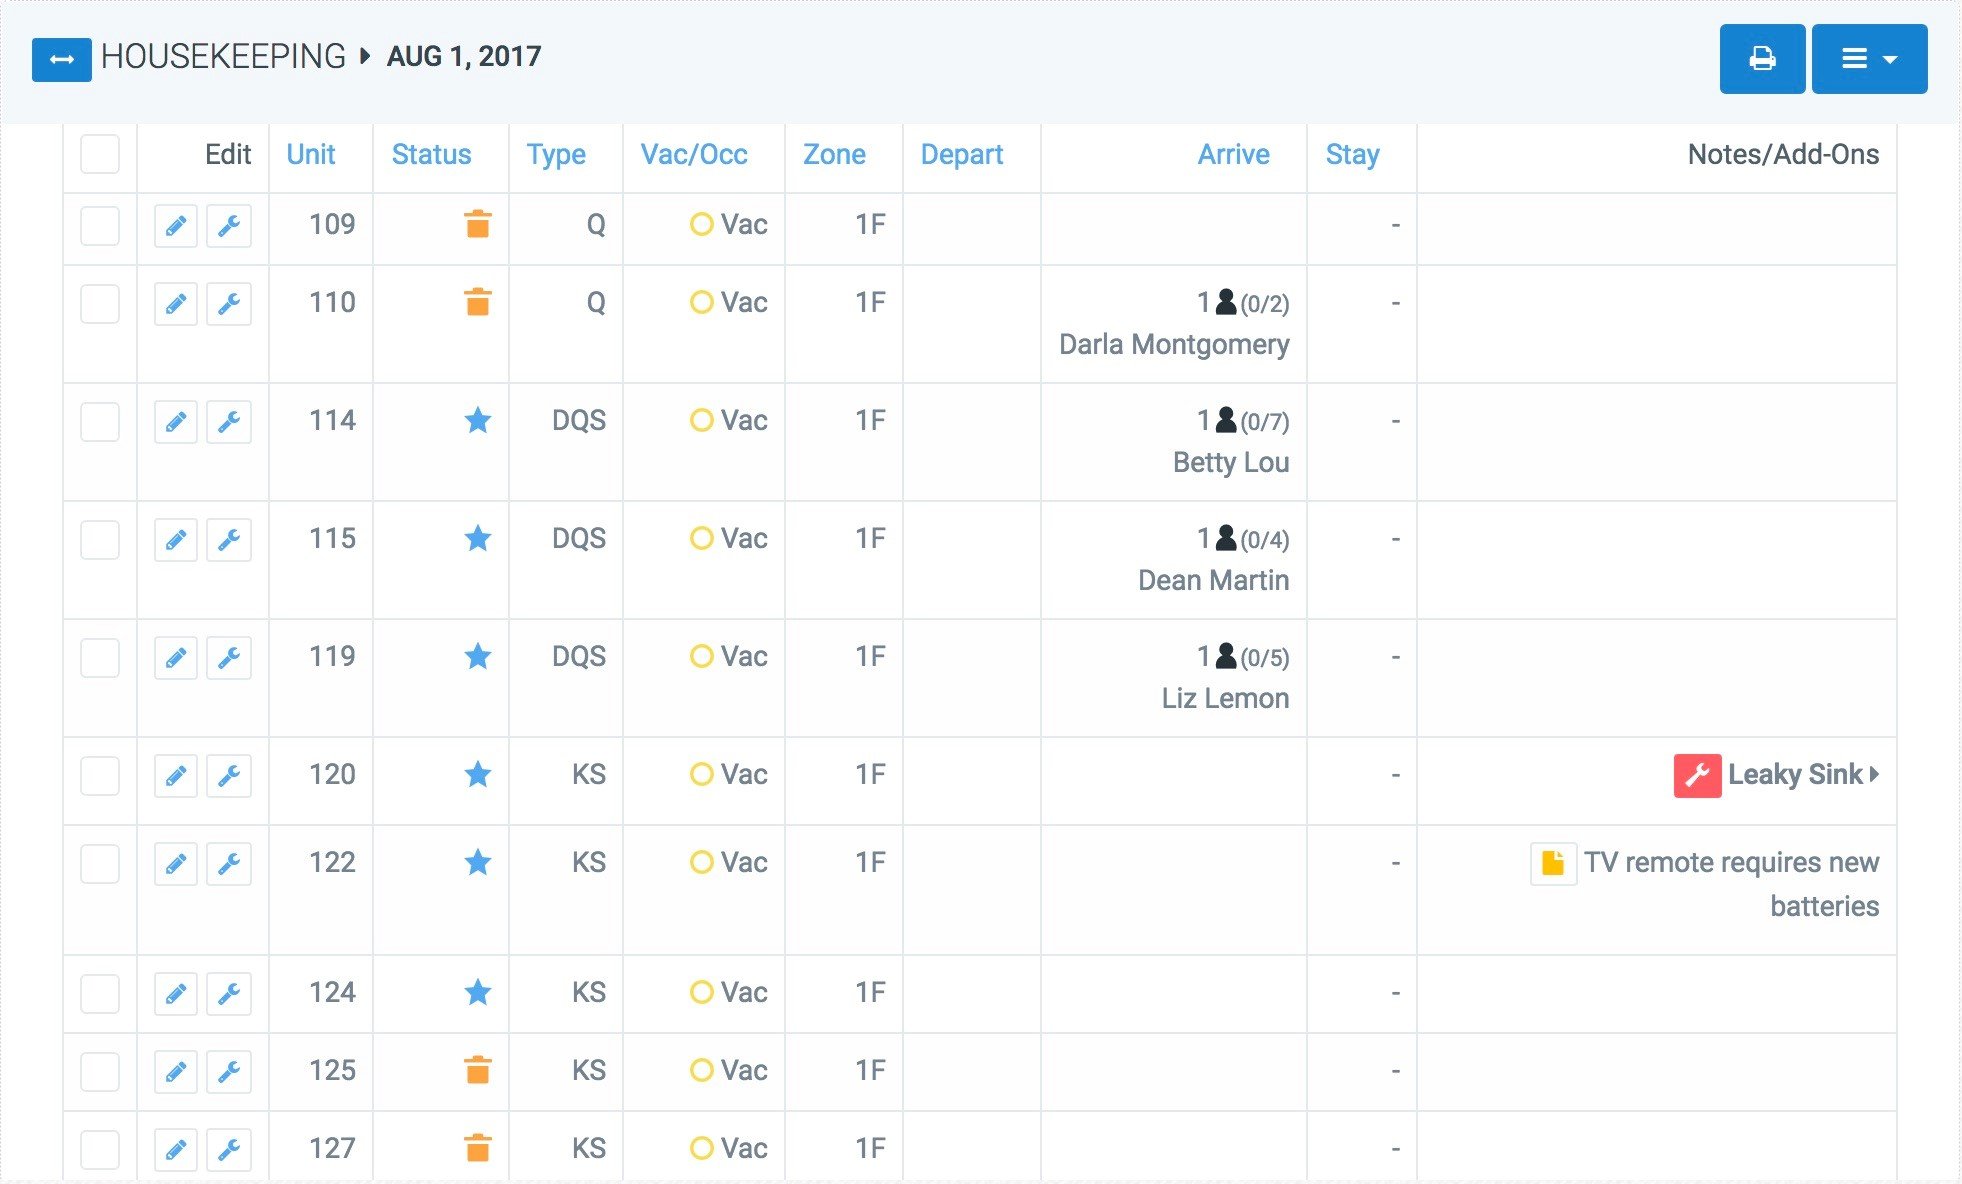Edit unit 120 with the pencil icon
The width and height of the screenshot is (1962, 1184).
tap(176, 775)
